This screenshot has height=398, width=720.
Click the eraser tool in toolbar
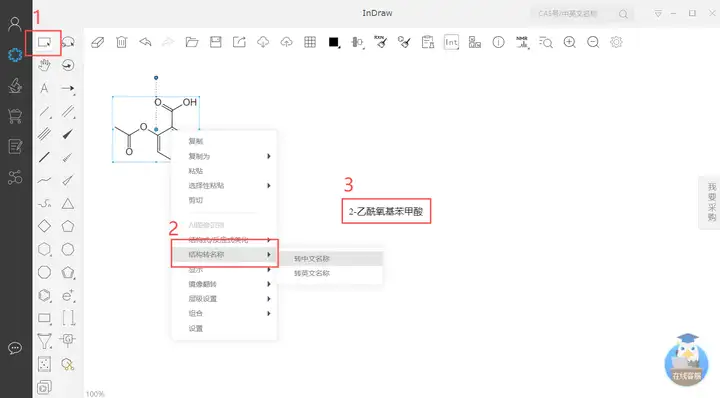97,42
